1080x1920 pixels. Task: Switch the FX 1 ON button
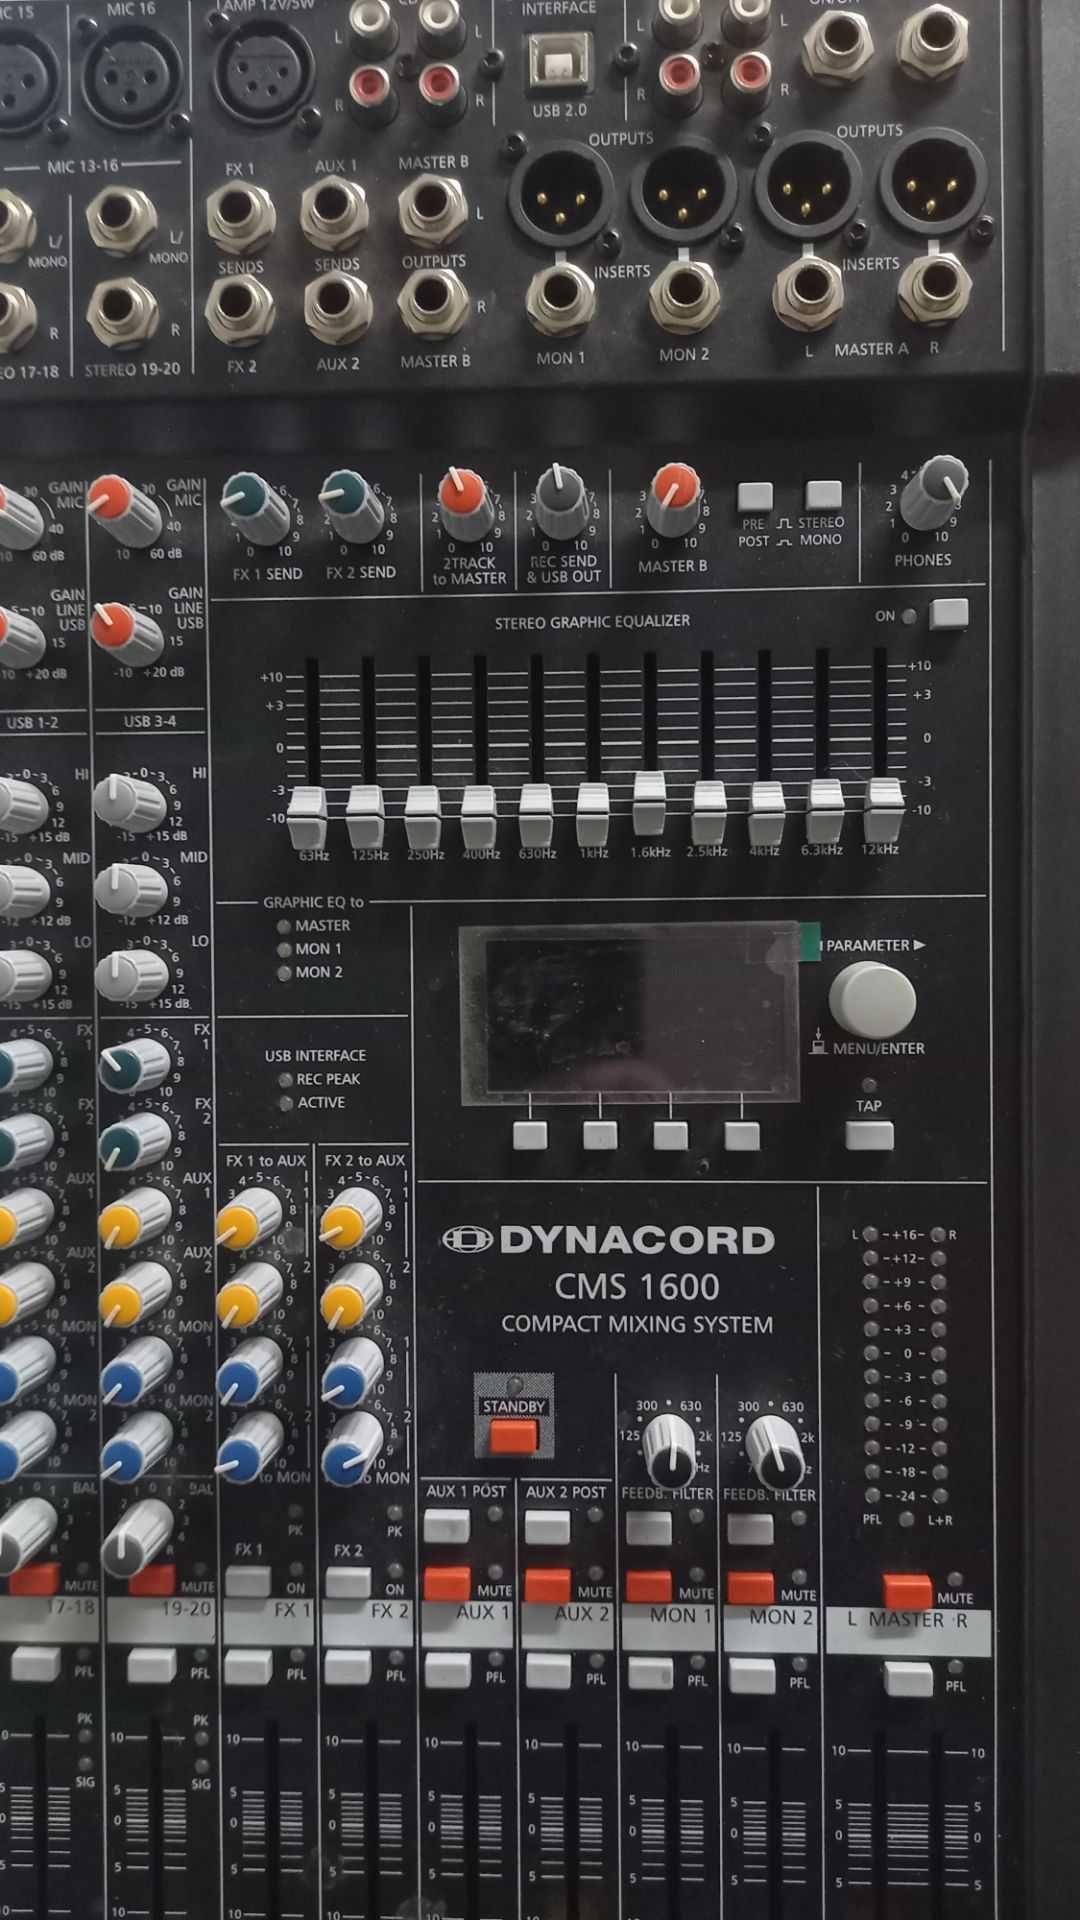coord(247,1581)
